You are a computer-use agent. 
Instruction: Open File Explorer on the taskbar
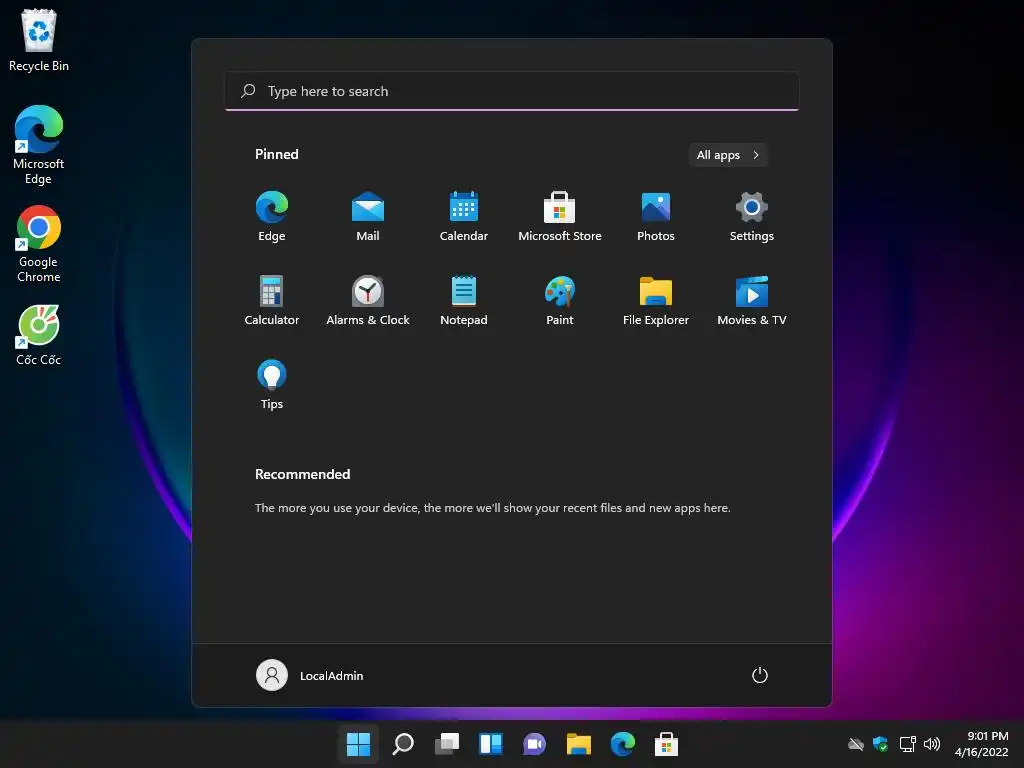click(x=579, y=744)
